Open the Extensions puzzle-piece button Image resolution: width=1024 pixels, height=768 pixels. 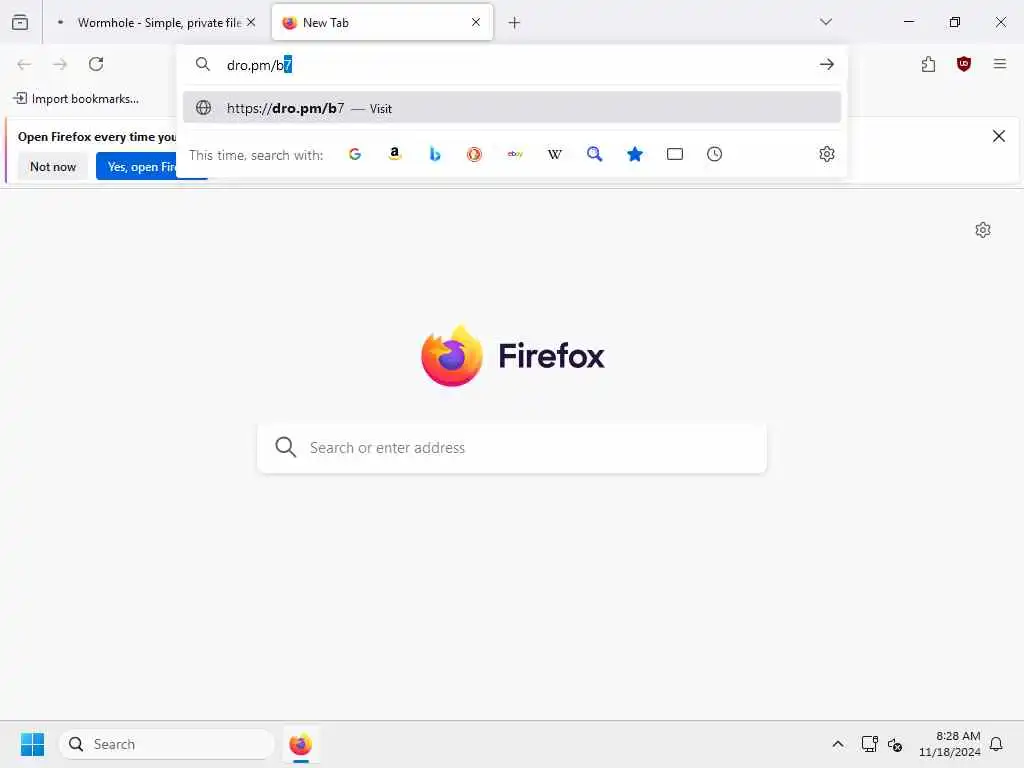tap(929, 64)
